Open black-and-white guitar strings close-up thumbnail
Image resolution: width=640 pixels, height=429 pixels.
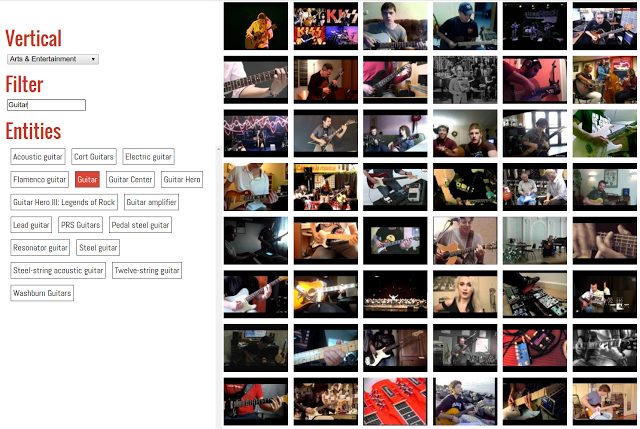pos(604,348)
